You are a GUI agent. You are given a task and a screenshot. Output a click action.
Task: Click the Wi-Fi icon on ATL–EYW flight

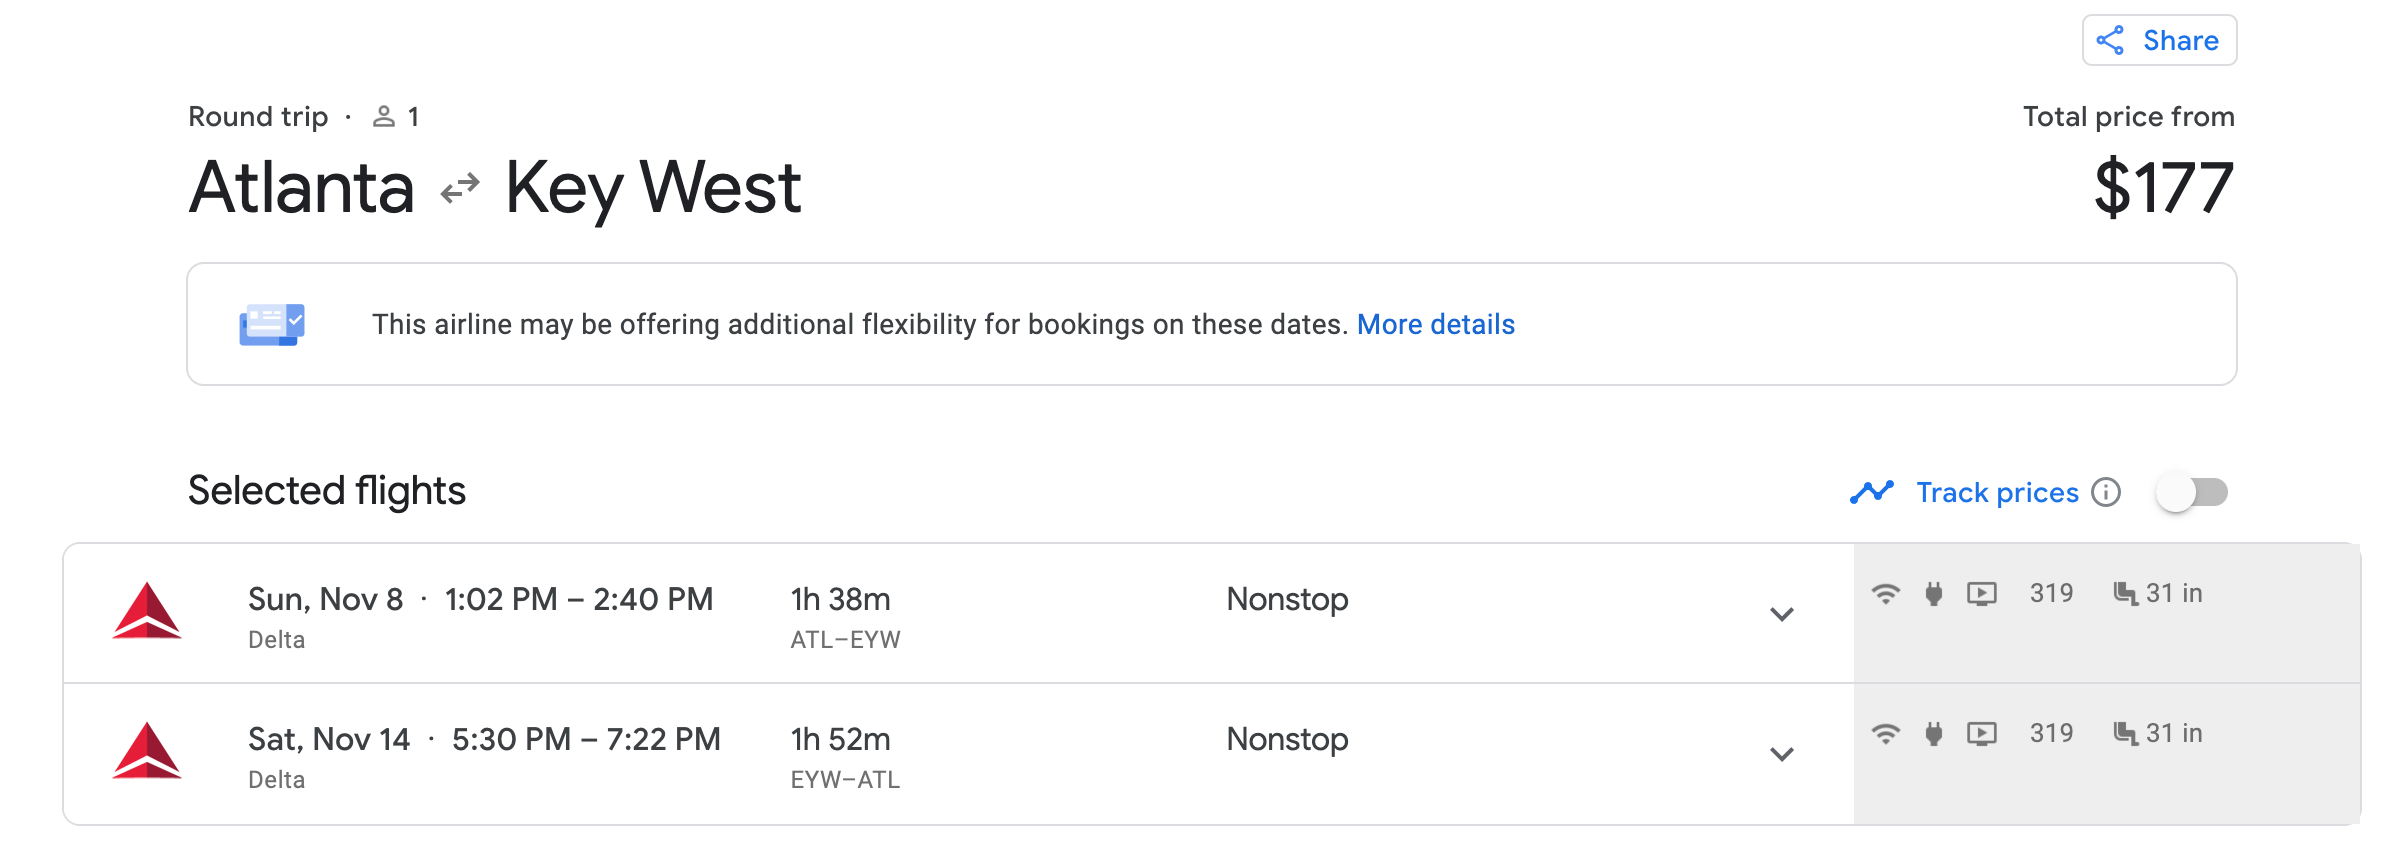1885,594
